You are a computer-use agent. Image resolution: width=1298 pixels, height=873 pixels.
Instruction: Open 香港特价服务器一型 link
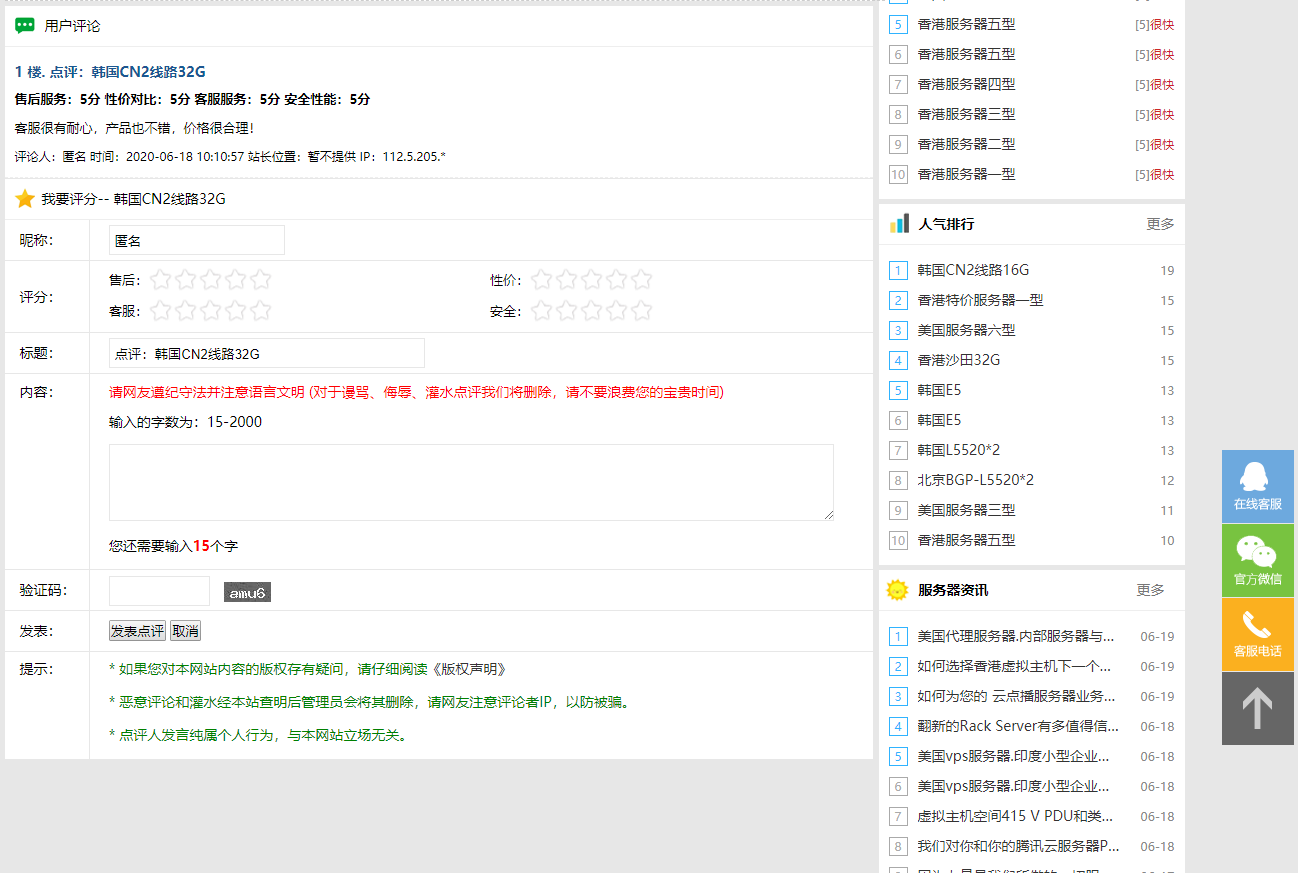[x=980, y=300]
